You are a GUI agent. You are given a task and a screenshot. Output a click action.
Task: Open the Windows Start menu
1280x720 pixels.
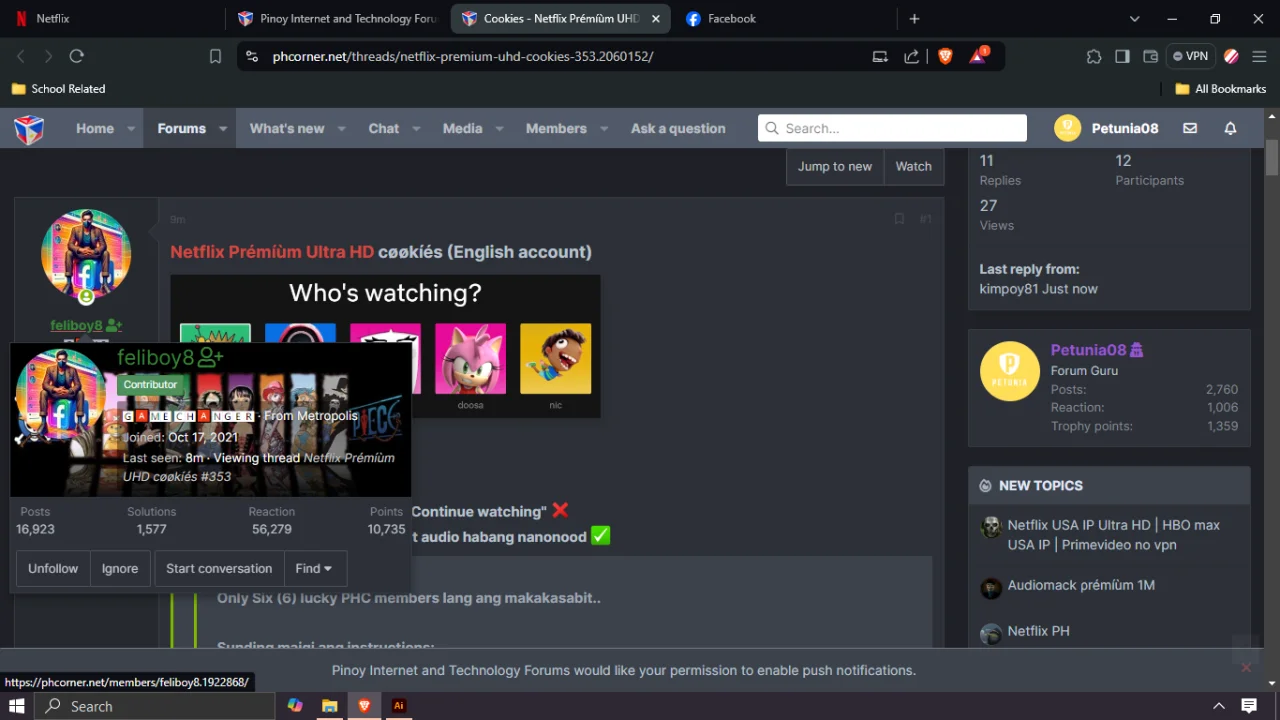pyautogui.click(x=16, y=706)
